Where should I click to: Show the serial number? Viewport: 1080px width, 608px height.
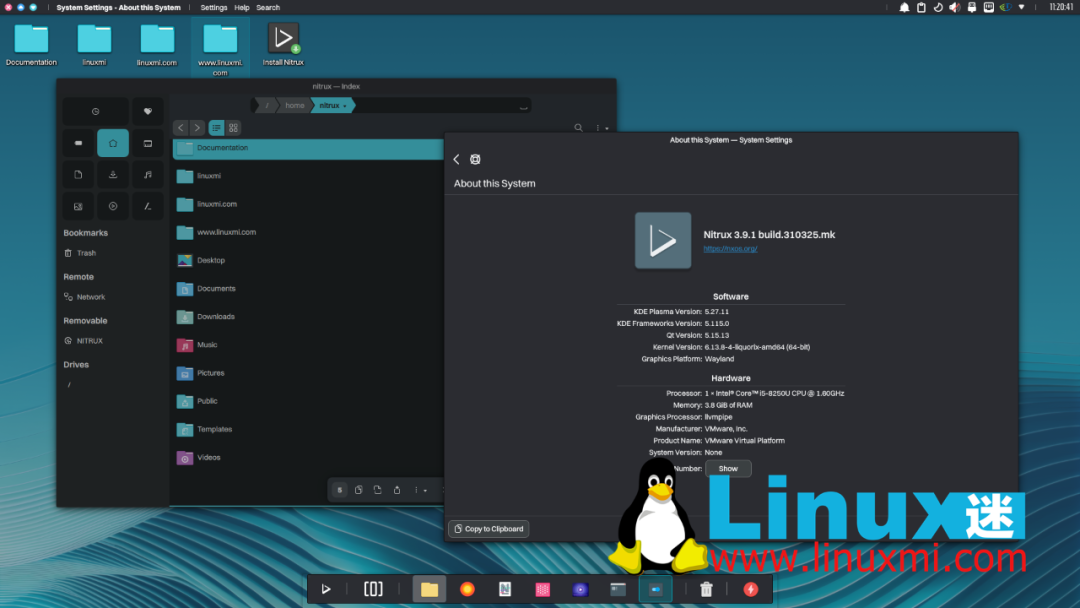click(x=728, y=469)
